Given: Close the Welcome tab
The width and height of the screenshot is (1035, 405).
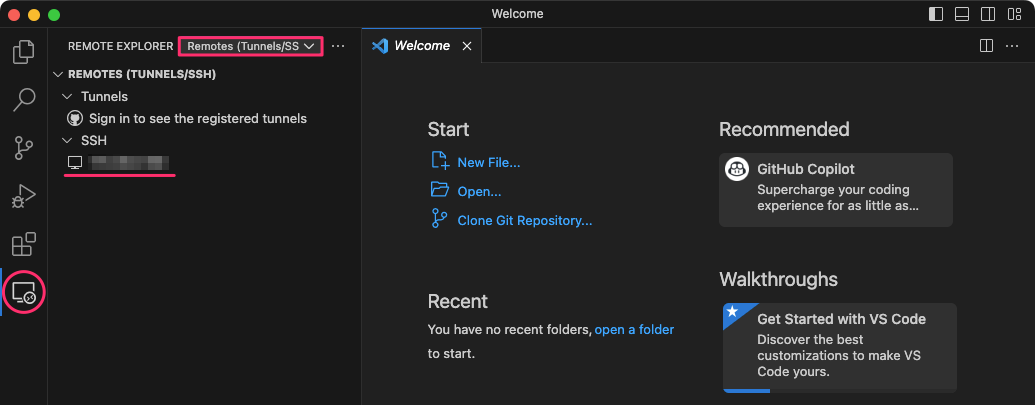Looking at the screenshot, I should (467, 46).
